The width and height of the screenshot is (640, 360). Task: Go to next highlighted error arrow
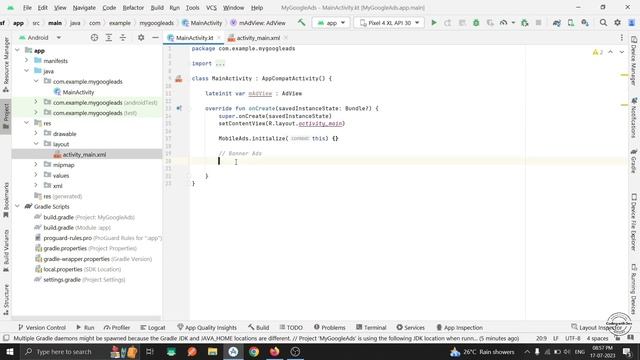pyautogui.click(x=621, y=52)
